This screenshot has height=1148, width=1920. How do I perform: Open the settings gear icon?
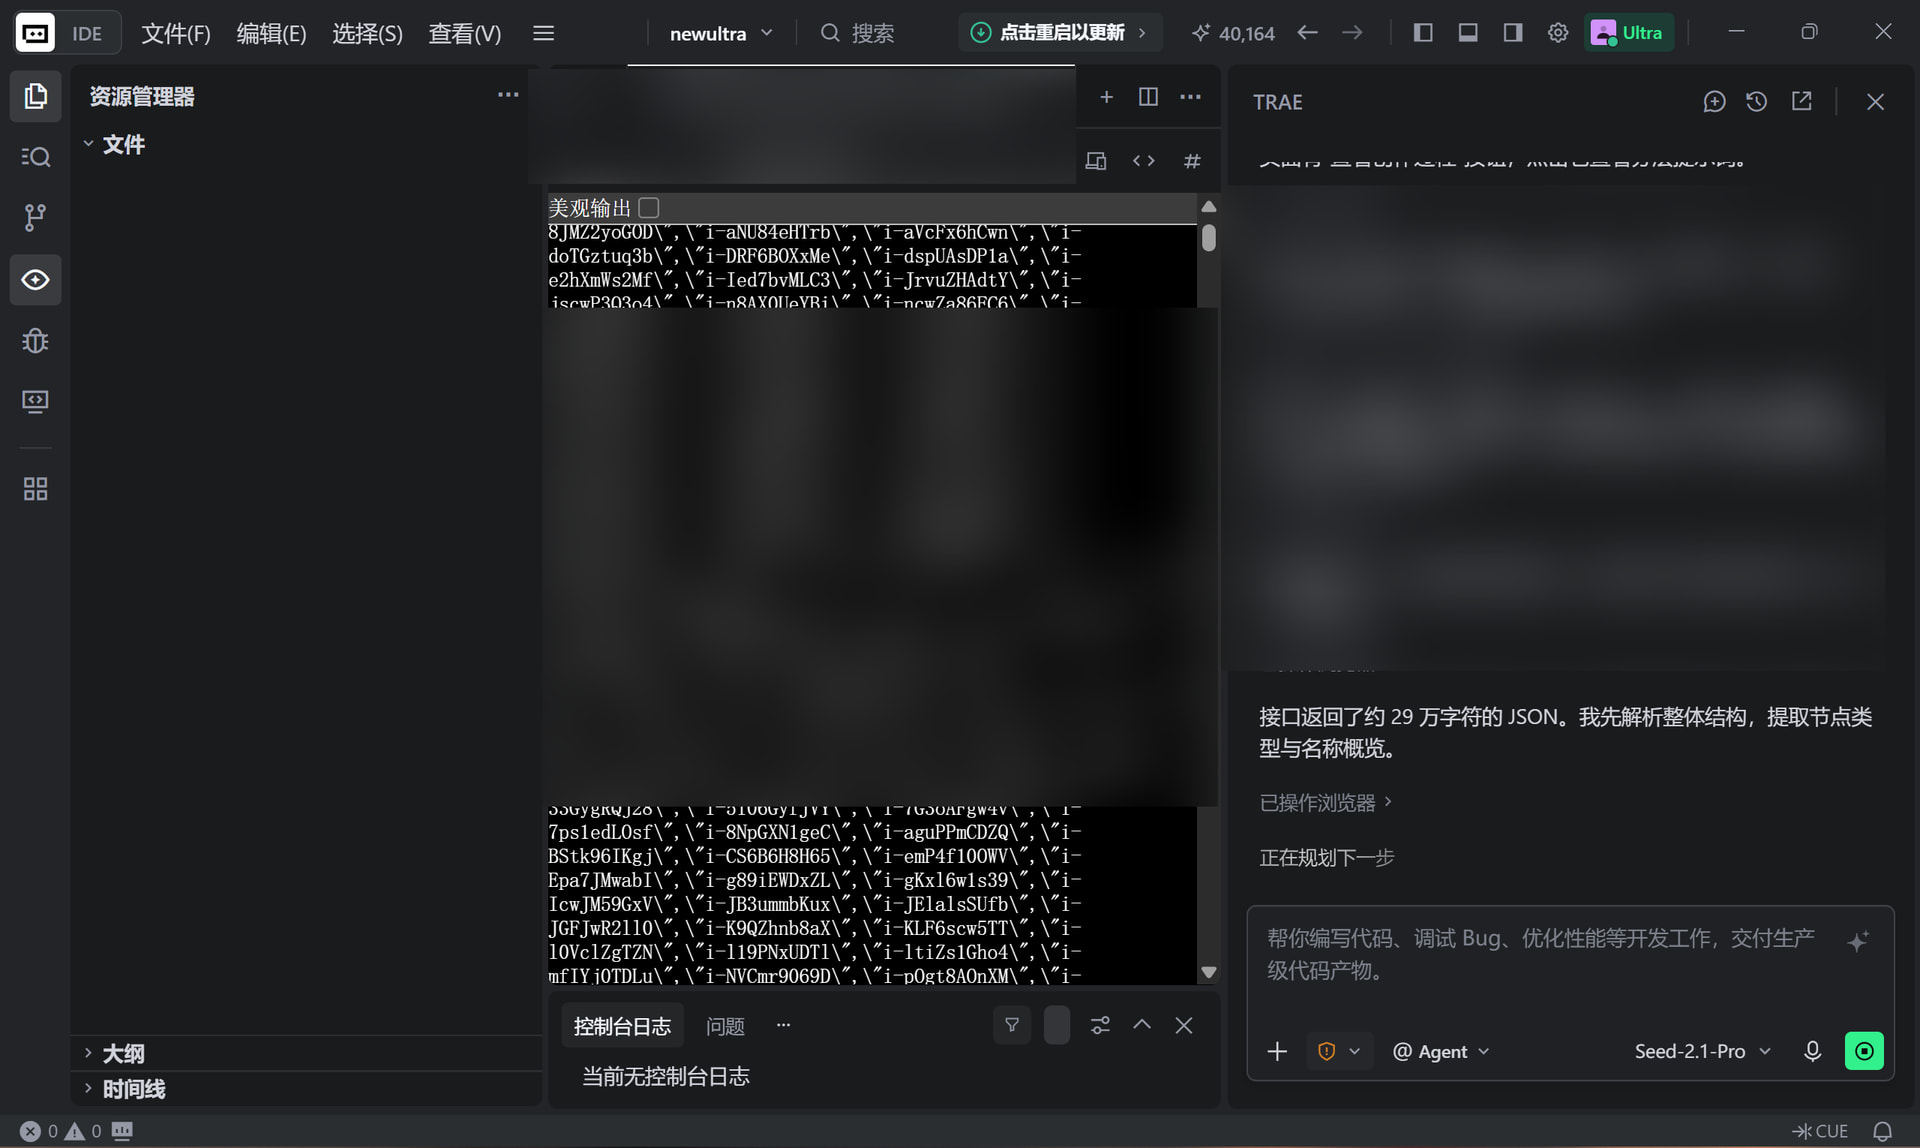click(1558, 33)
